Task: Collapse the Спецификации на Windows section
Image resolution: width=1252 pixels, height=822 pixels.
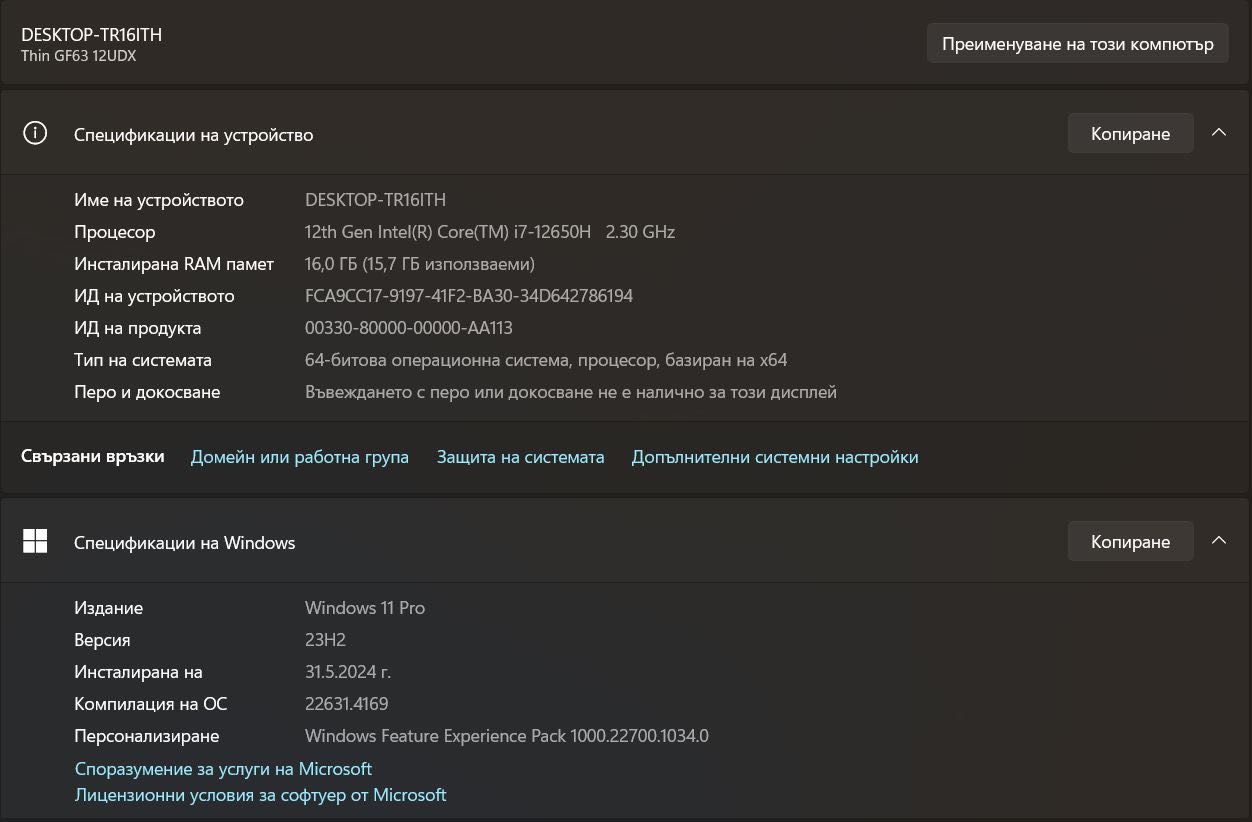Action: tap(1219, 541)
